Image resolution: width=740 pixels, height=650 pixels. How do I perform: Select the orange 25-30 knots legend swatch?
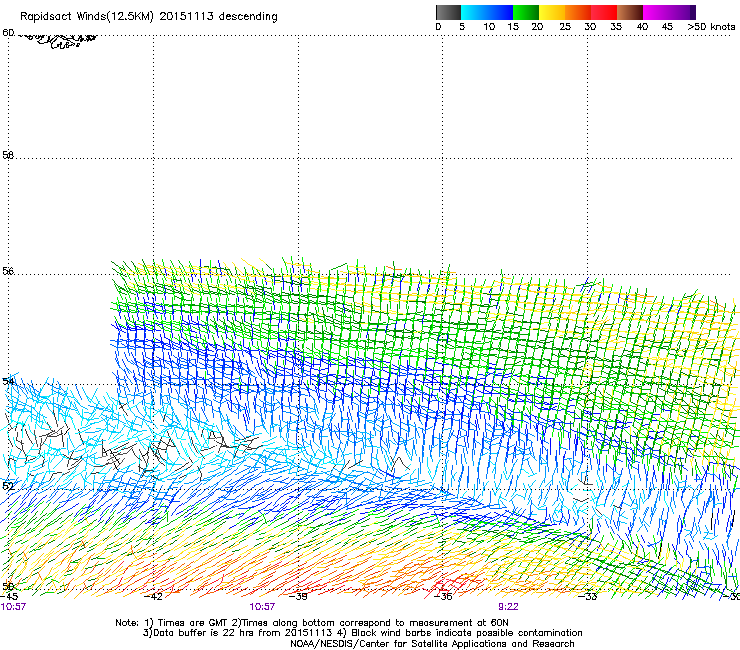[578, 12]
